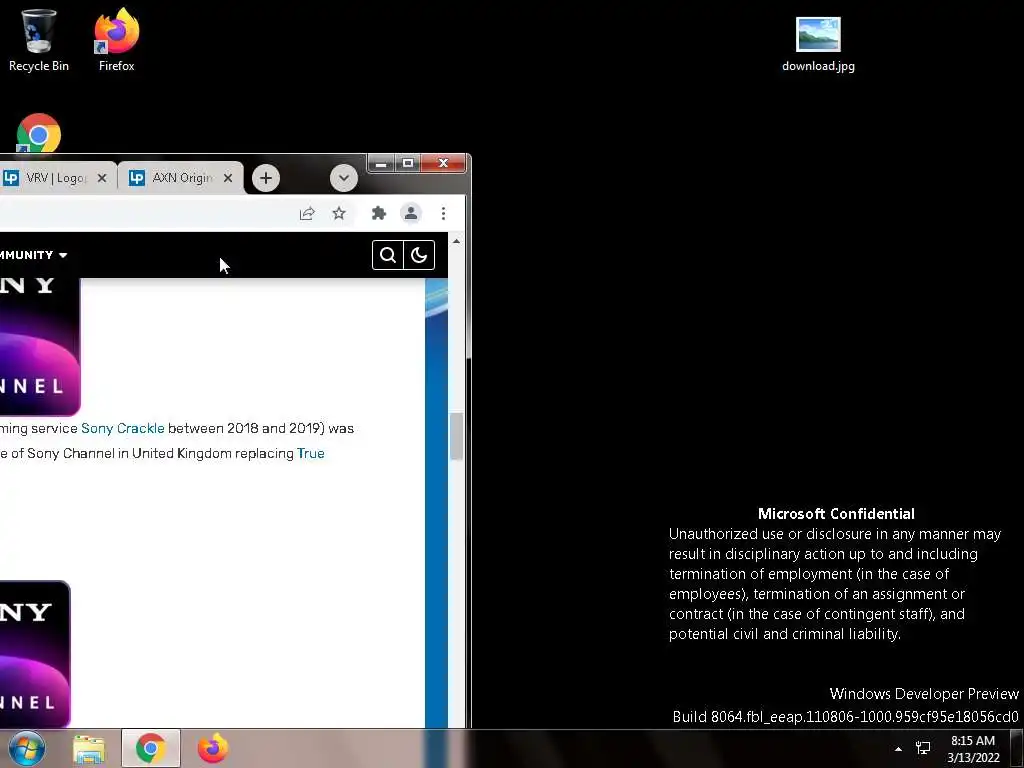Open the Chrome profile avatar button
Screen dimensions: 1024x768
(x=411, y=214)
